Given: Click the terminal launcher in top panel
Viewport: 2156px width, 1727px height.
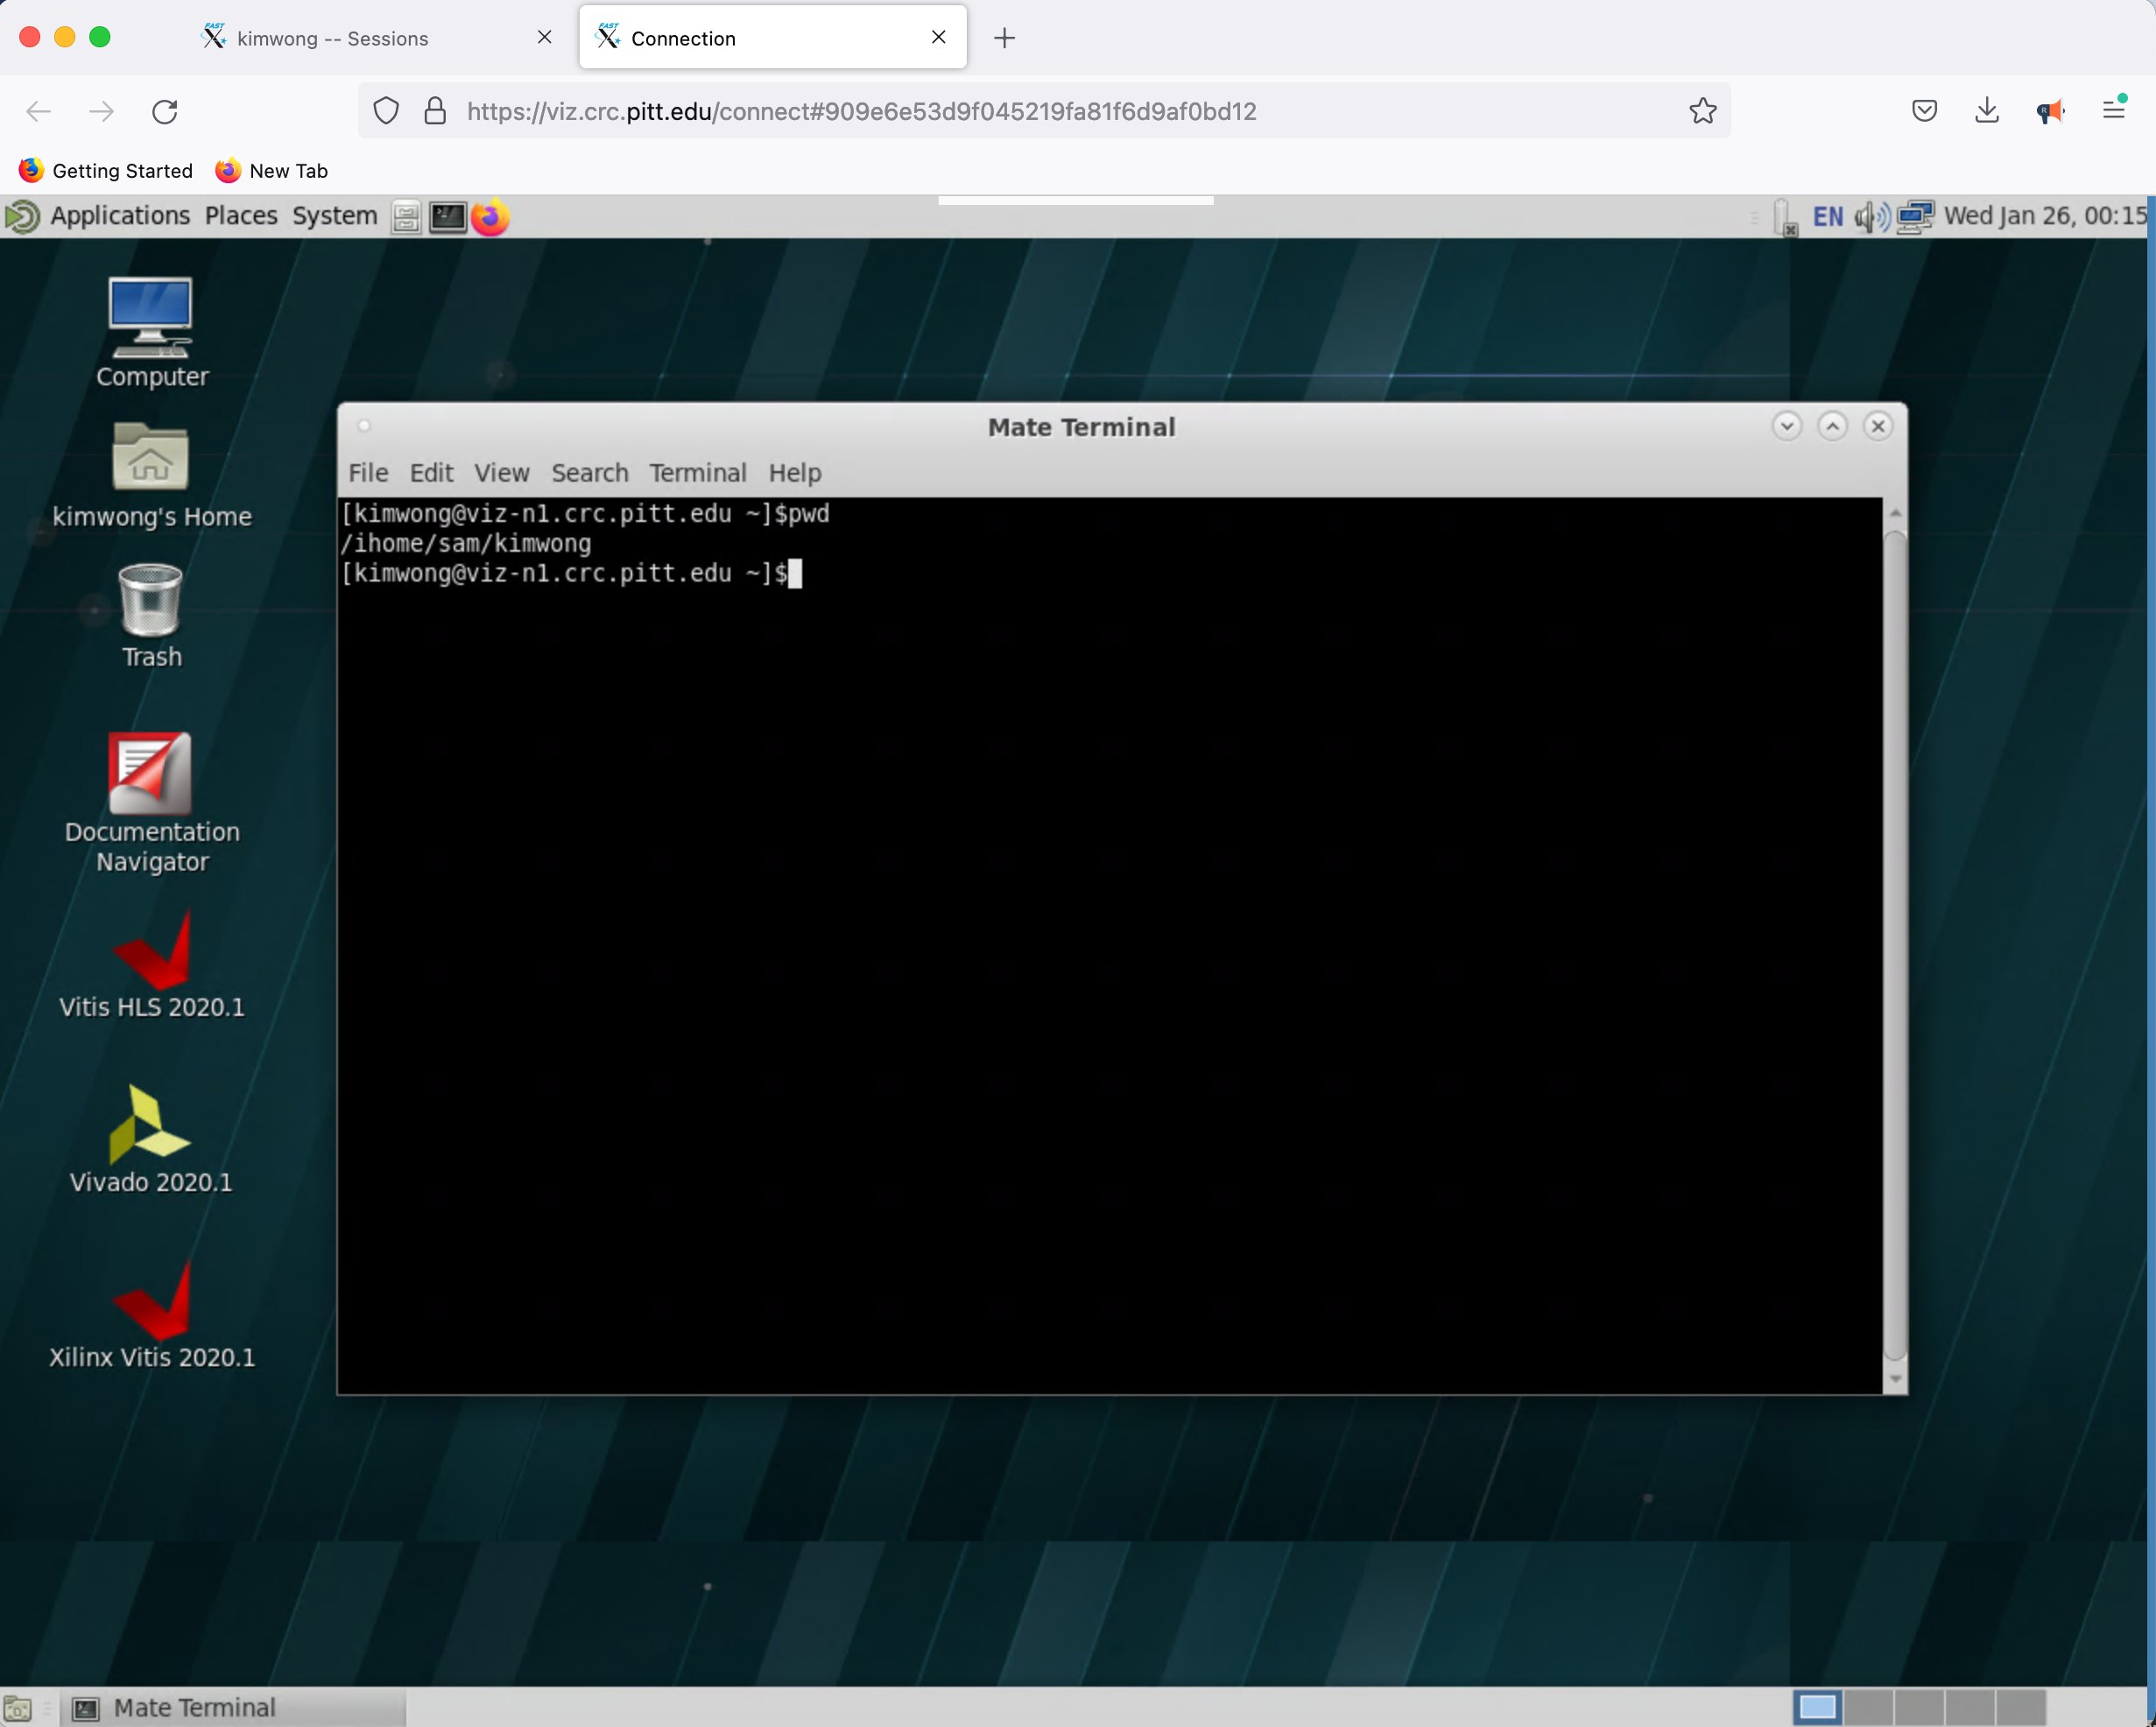Looking at the screenshot, I should click(447, 216).
